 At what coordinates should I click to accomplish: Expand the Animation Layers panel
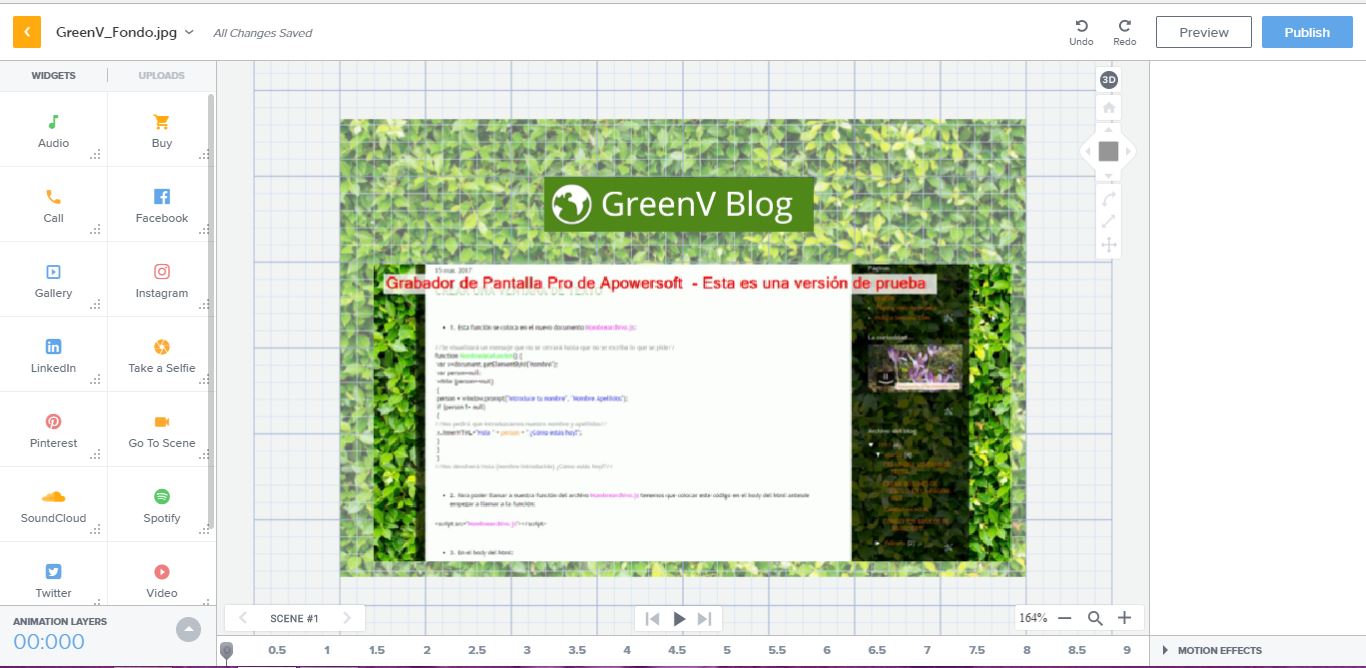(x=188, y=630)
